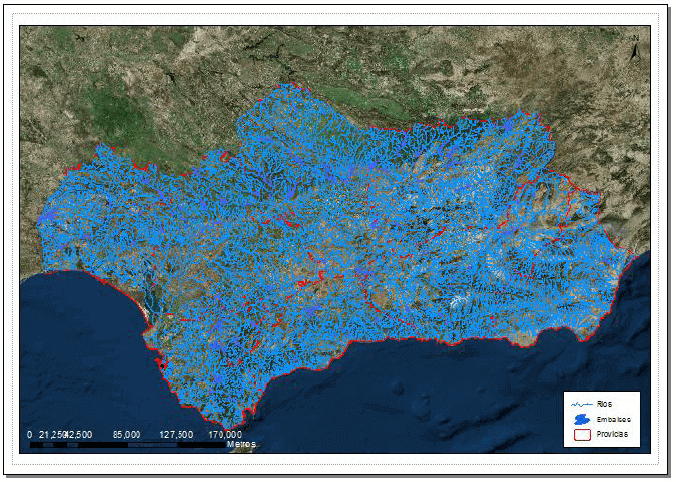Click the scale bar graphic
Image resolution: width=676 pixels, height=482 pixels.
click(130, 444)
